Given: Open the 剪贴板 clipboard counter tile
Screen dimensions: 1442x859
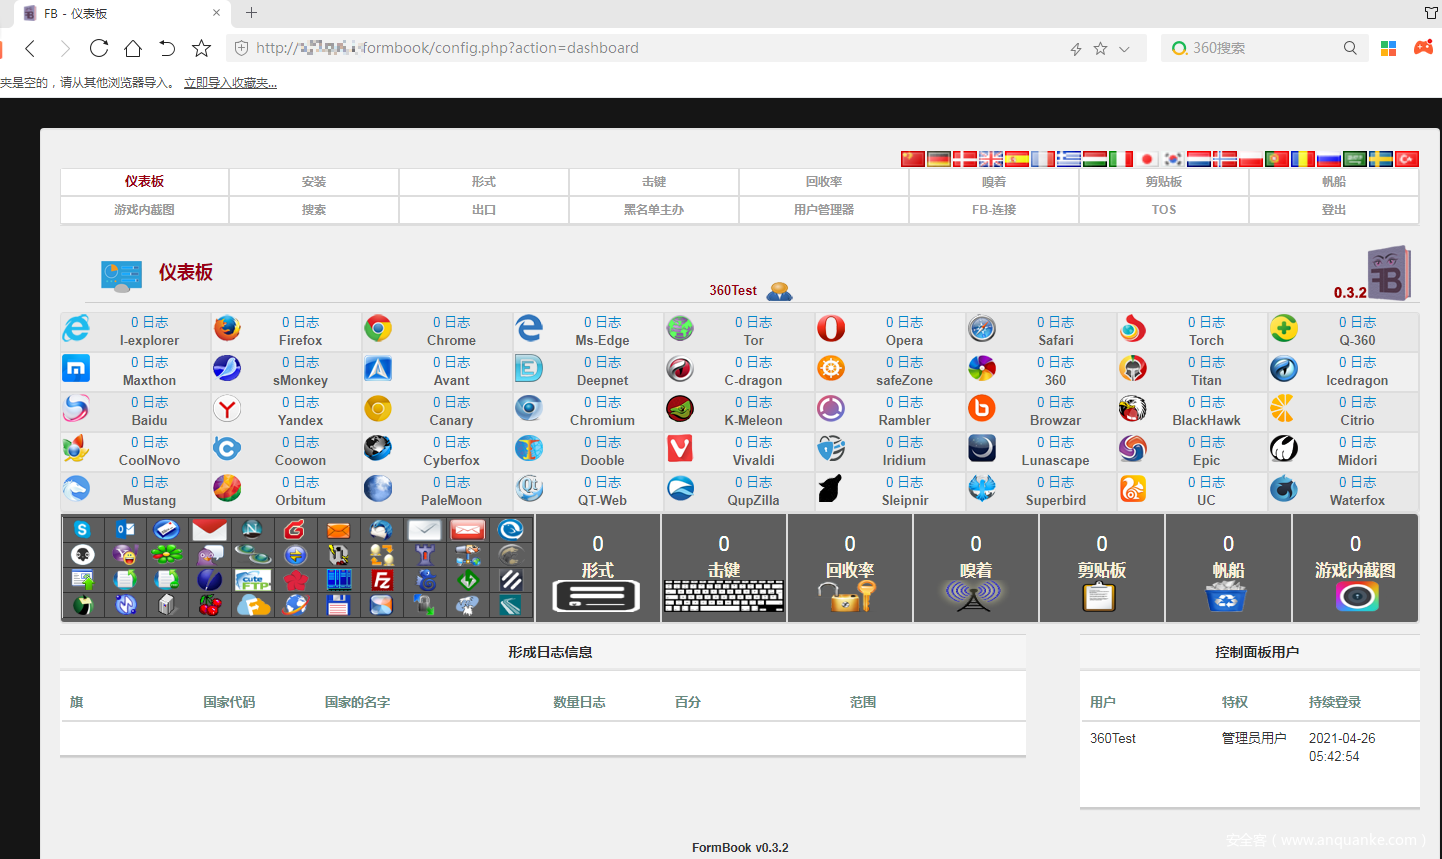Looking at the screenshot, I should (1102, 568).
